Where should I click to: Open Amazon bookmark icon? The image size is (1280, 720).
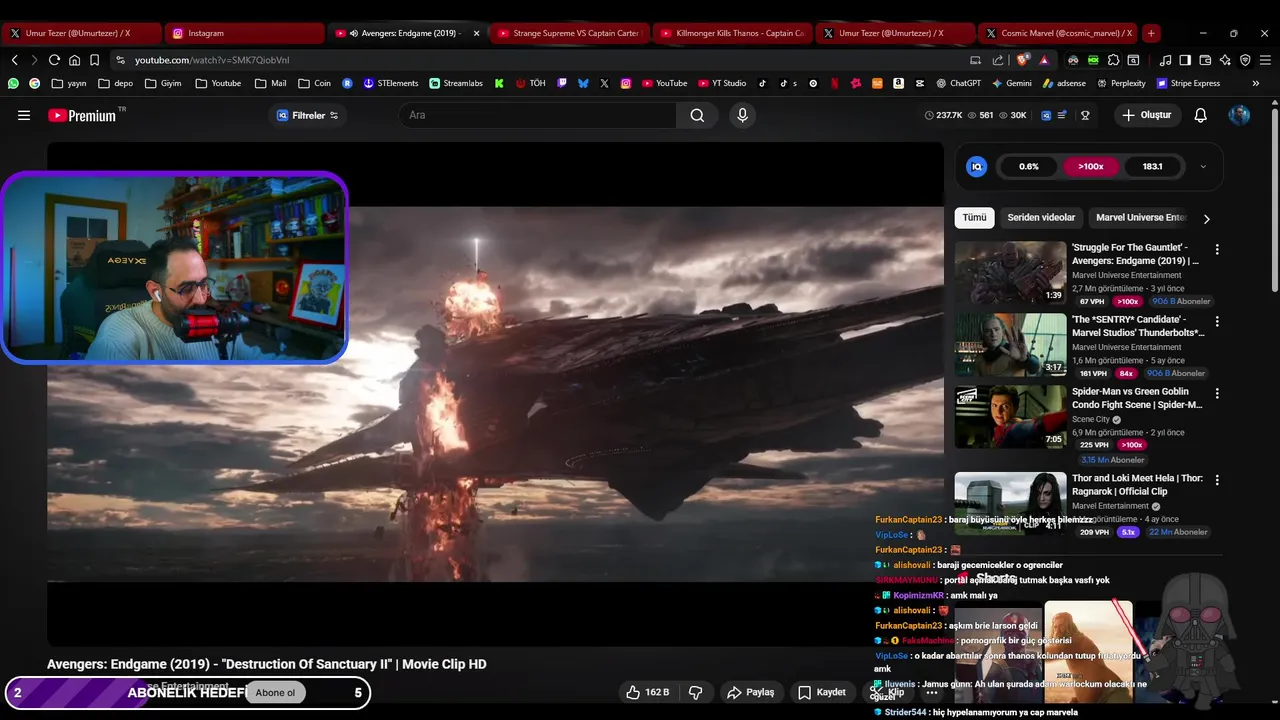click(x=898, y=83)
